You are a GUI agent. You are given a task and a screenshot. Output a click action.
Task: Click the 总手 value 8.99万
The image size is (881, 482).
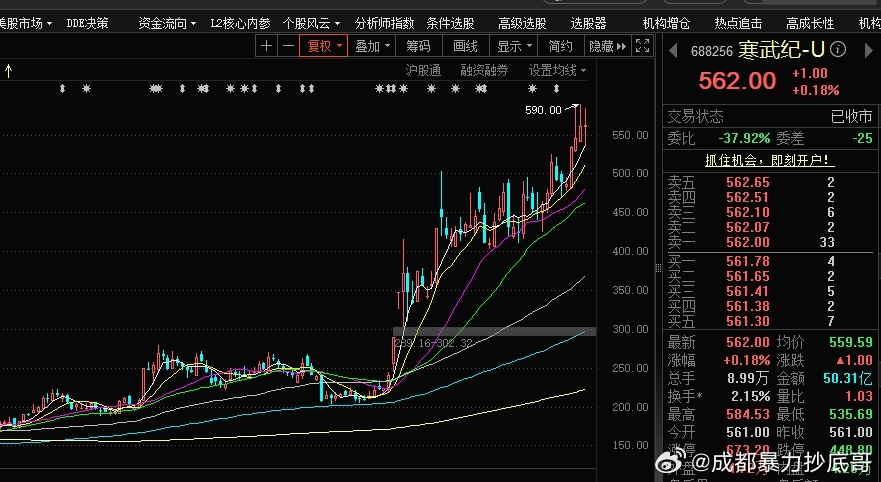tap(748, 378)
